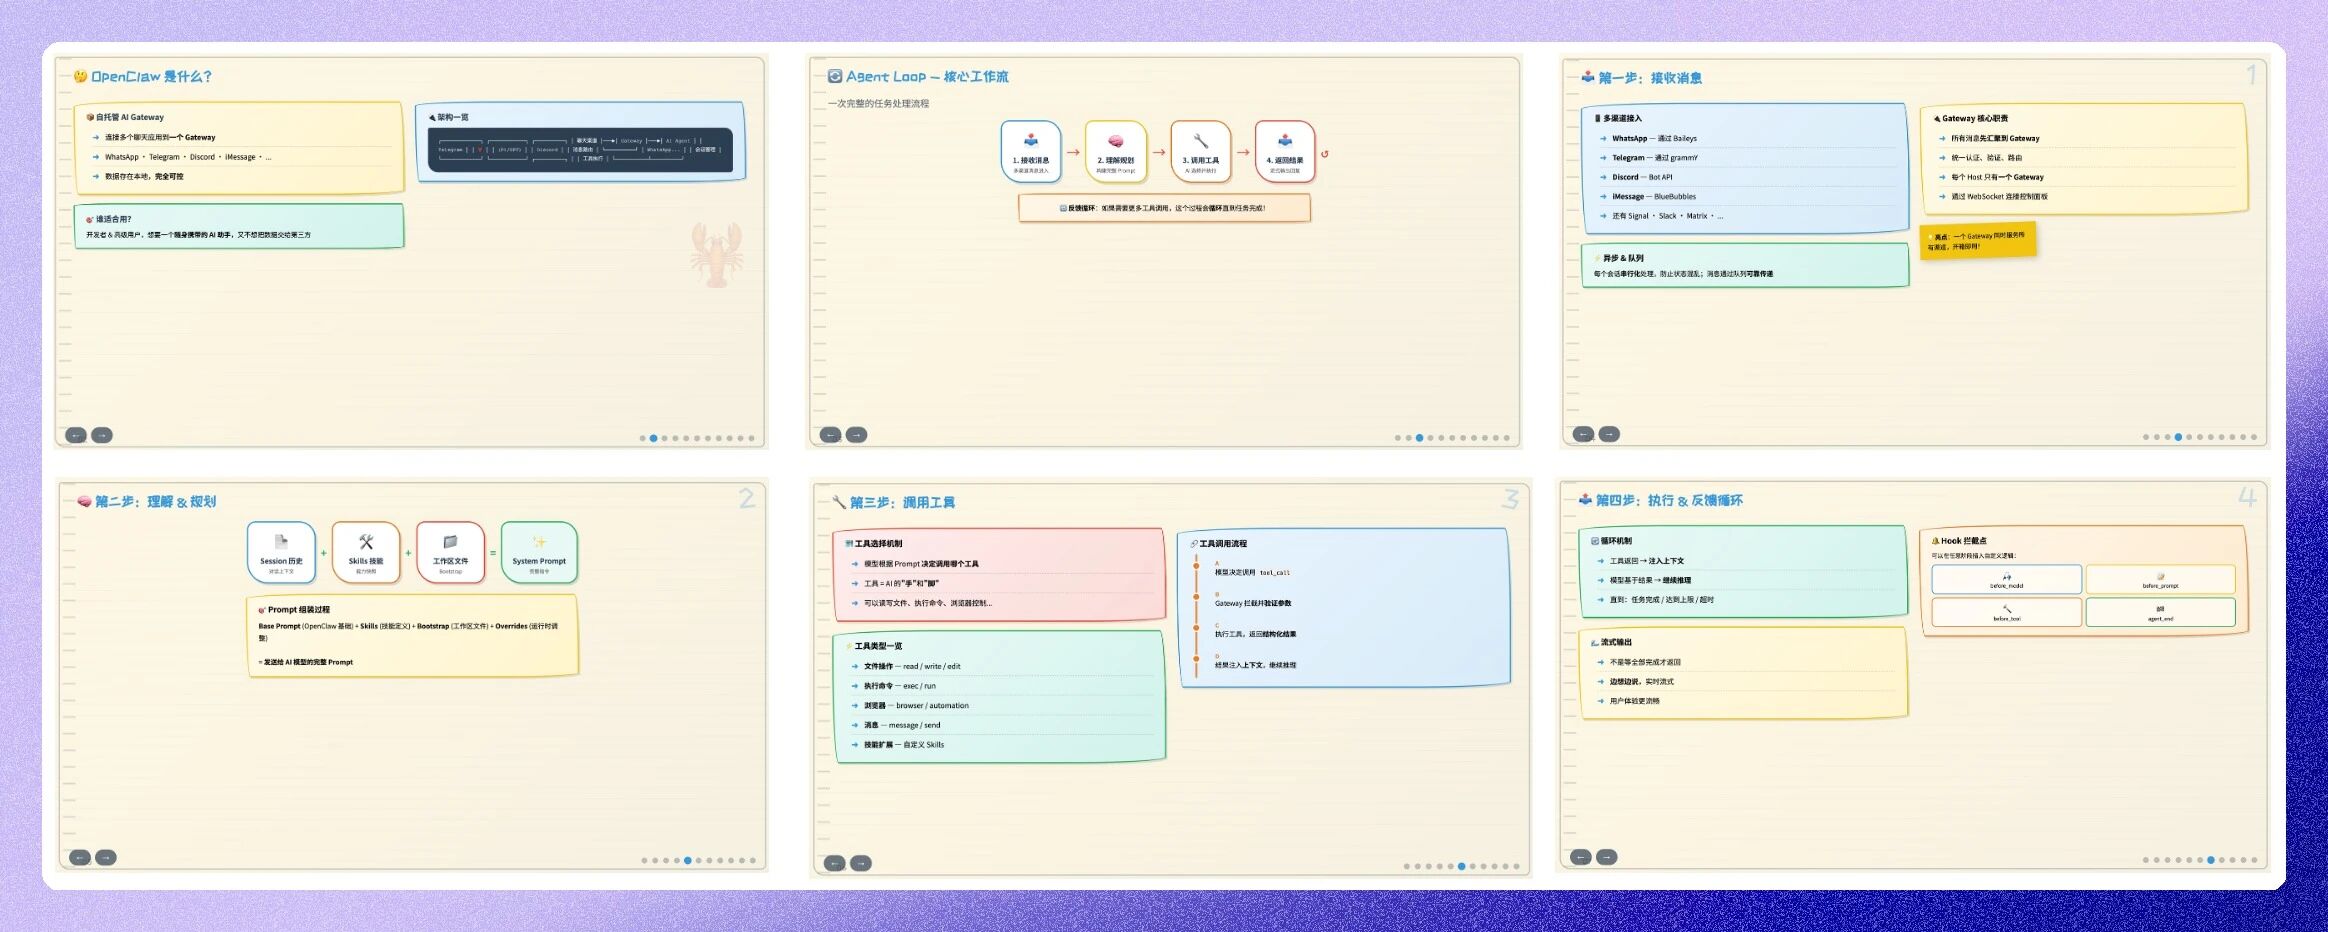Click the wrench icon in '3. 调用工具' card
Viewport: 2328px width, 932px height.
click(1200, 141)
